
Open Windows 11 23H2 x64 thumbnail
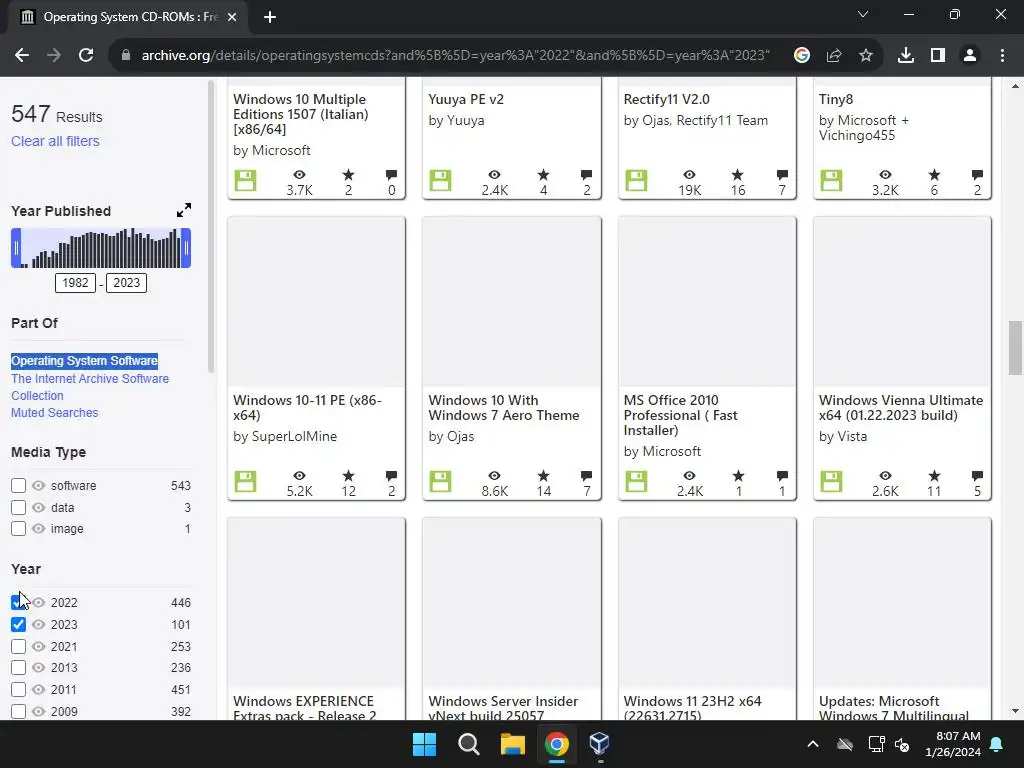coord(707,603)
